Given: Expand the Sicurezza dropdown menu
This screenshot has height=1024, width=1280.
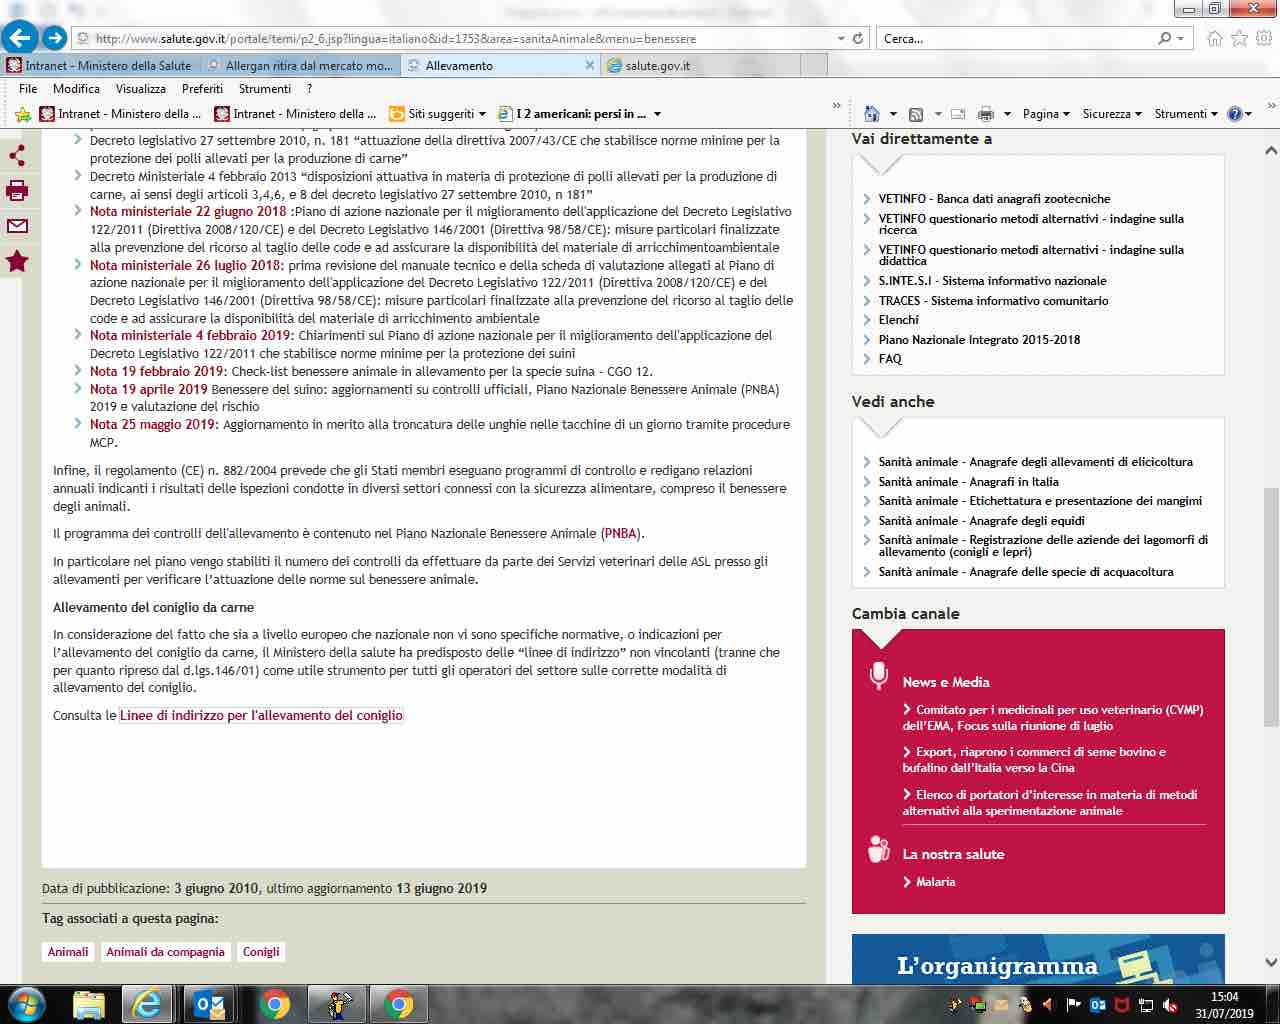Looking at the screenshot, I should [x=1111, y=114].
